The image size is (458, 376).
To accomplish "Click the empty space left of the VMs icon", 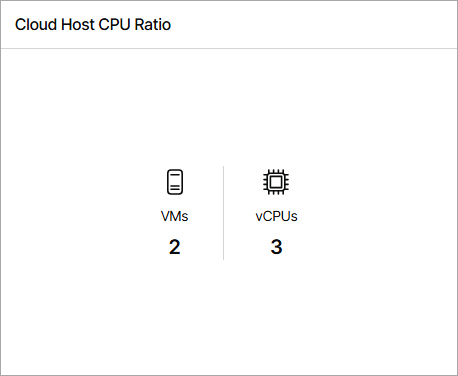I will (x=80, y=213).
